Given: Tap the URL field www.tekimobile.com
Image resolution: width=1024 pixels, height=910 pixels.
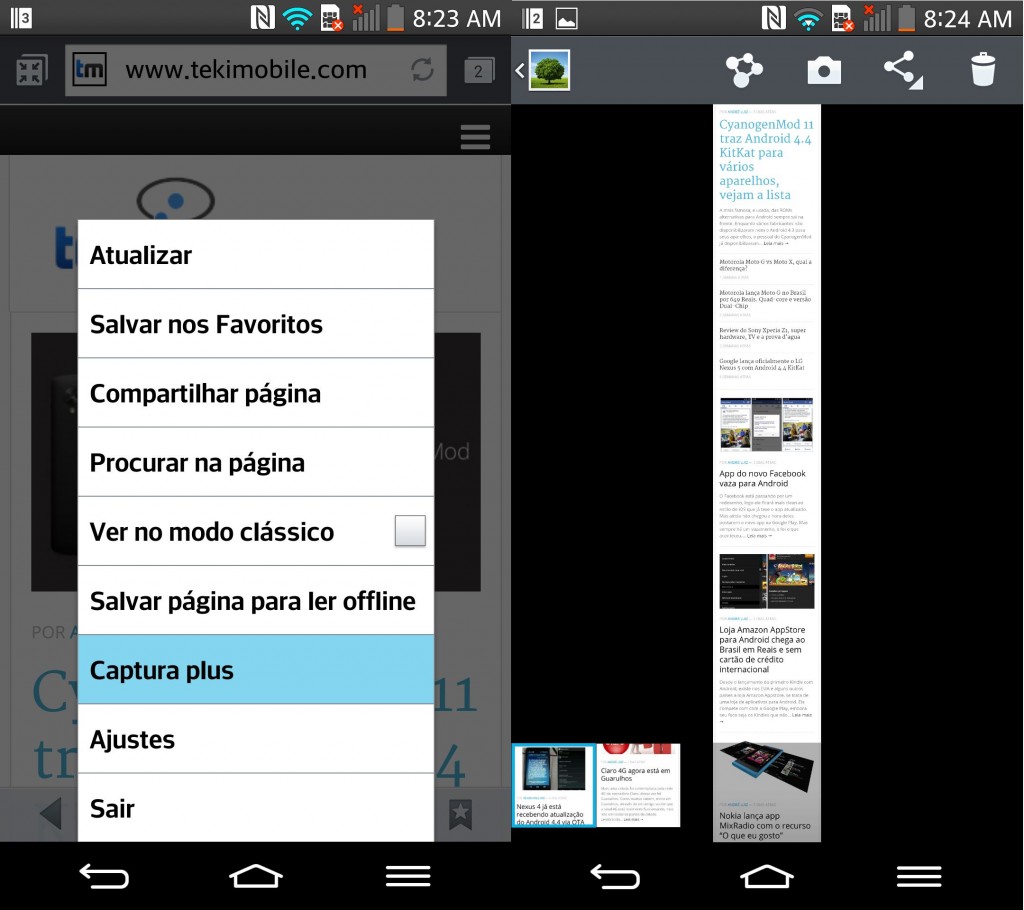Looking at the screenshot, I should (x=256, y=70).
